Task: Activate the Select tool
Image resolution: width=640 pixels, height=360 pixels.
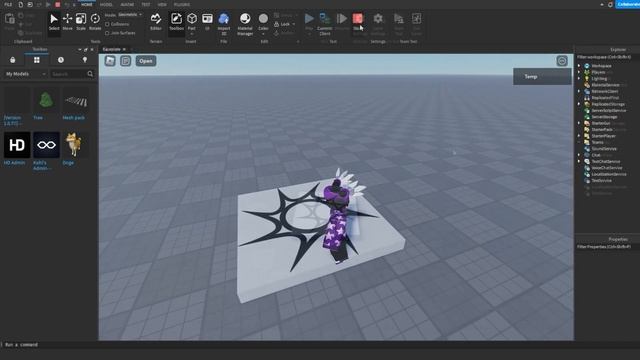Action: pos(54,22)
